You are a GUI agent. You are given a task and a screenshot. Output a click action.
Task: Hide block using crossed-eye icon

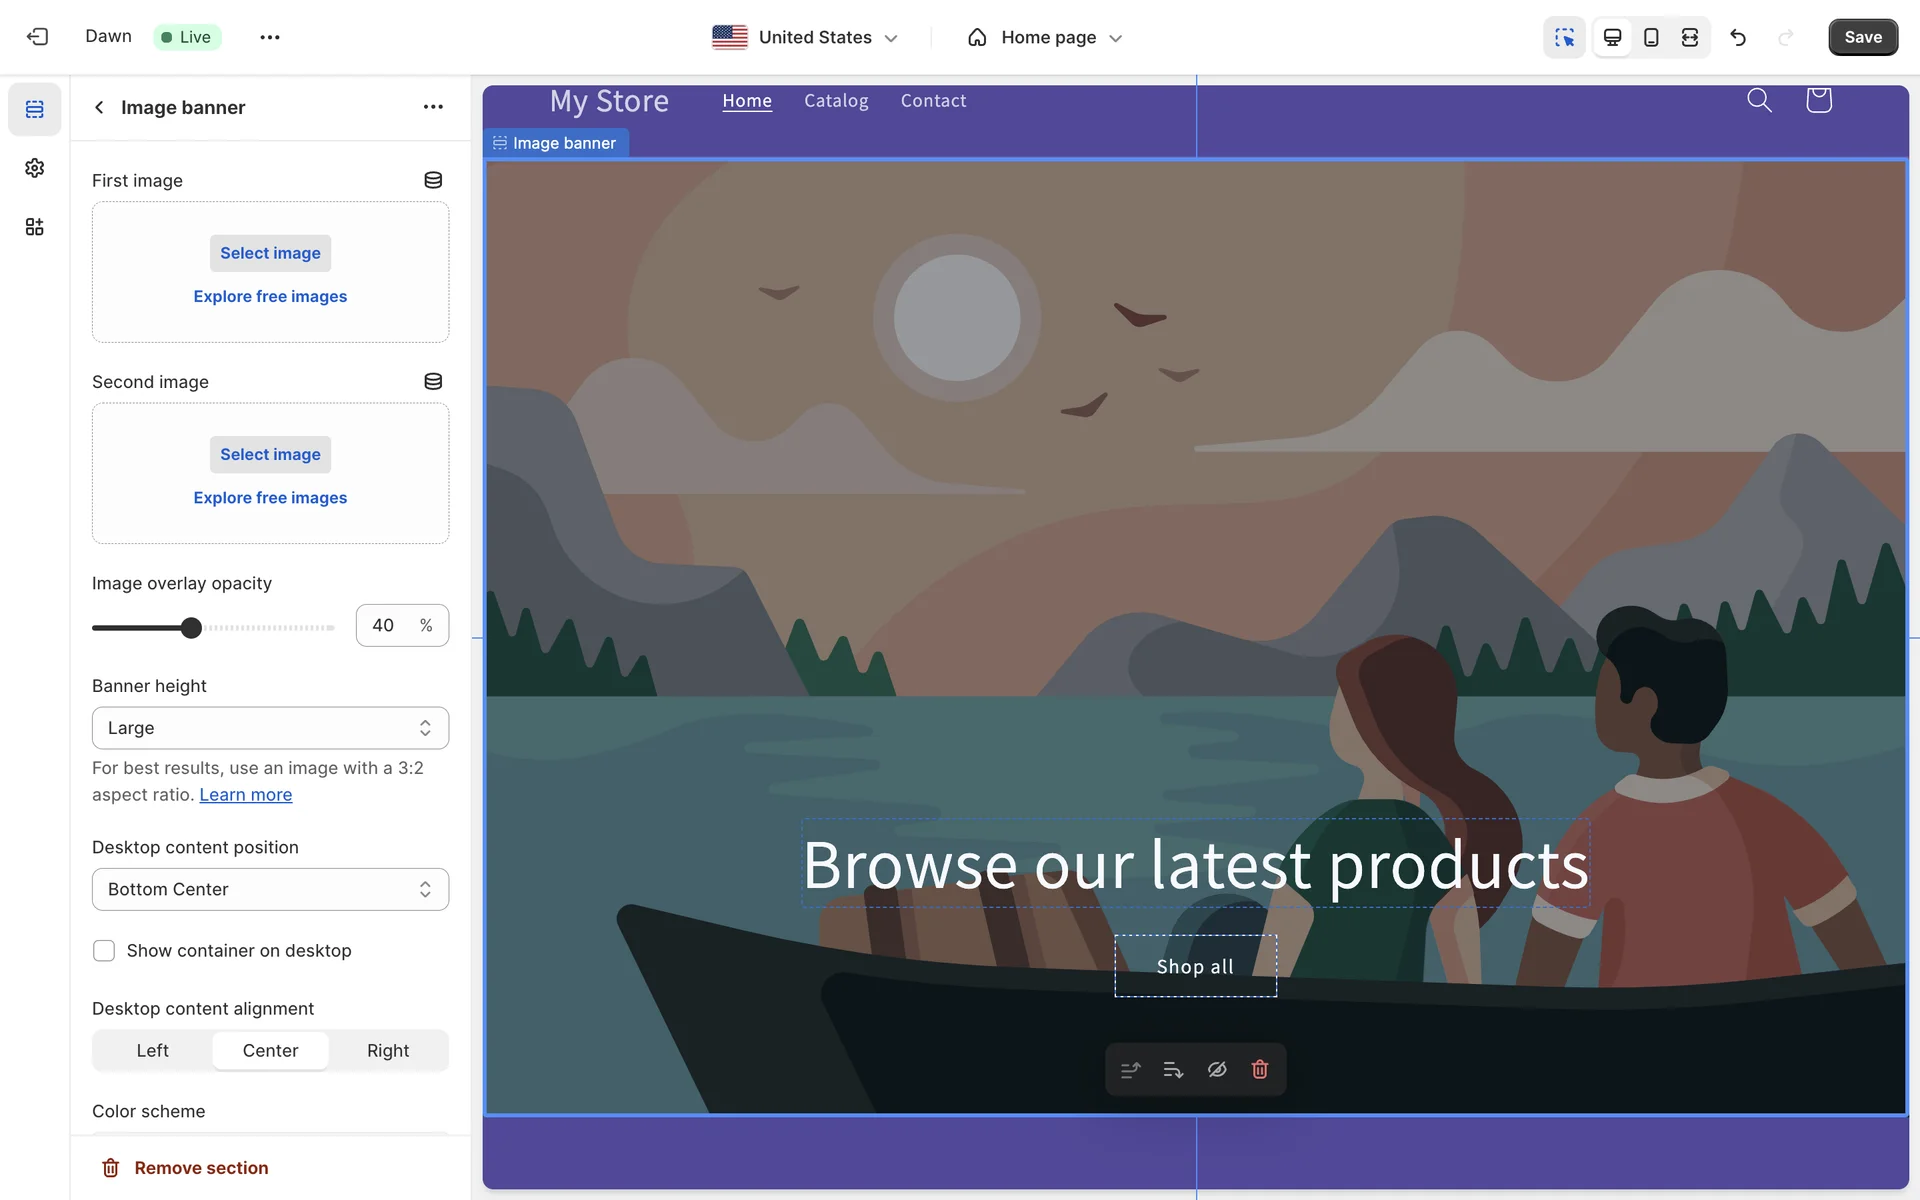(x=1217, y=1070)
